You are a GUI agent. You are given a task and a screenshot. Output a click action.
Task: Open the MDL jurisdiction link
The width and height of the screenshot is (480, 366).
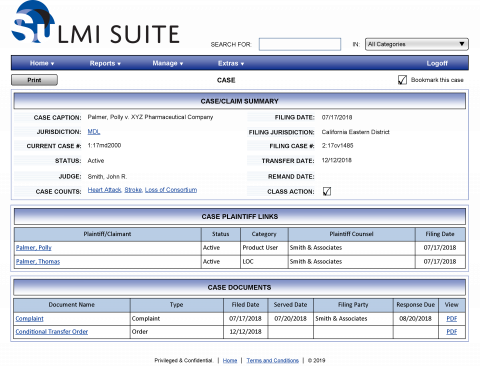(x=94, y=132)
